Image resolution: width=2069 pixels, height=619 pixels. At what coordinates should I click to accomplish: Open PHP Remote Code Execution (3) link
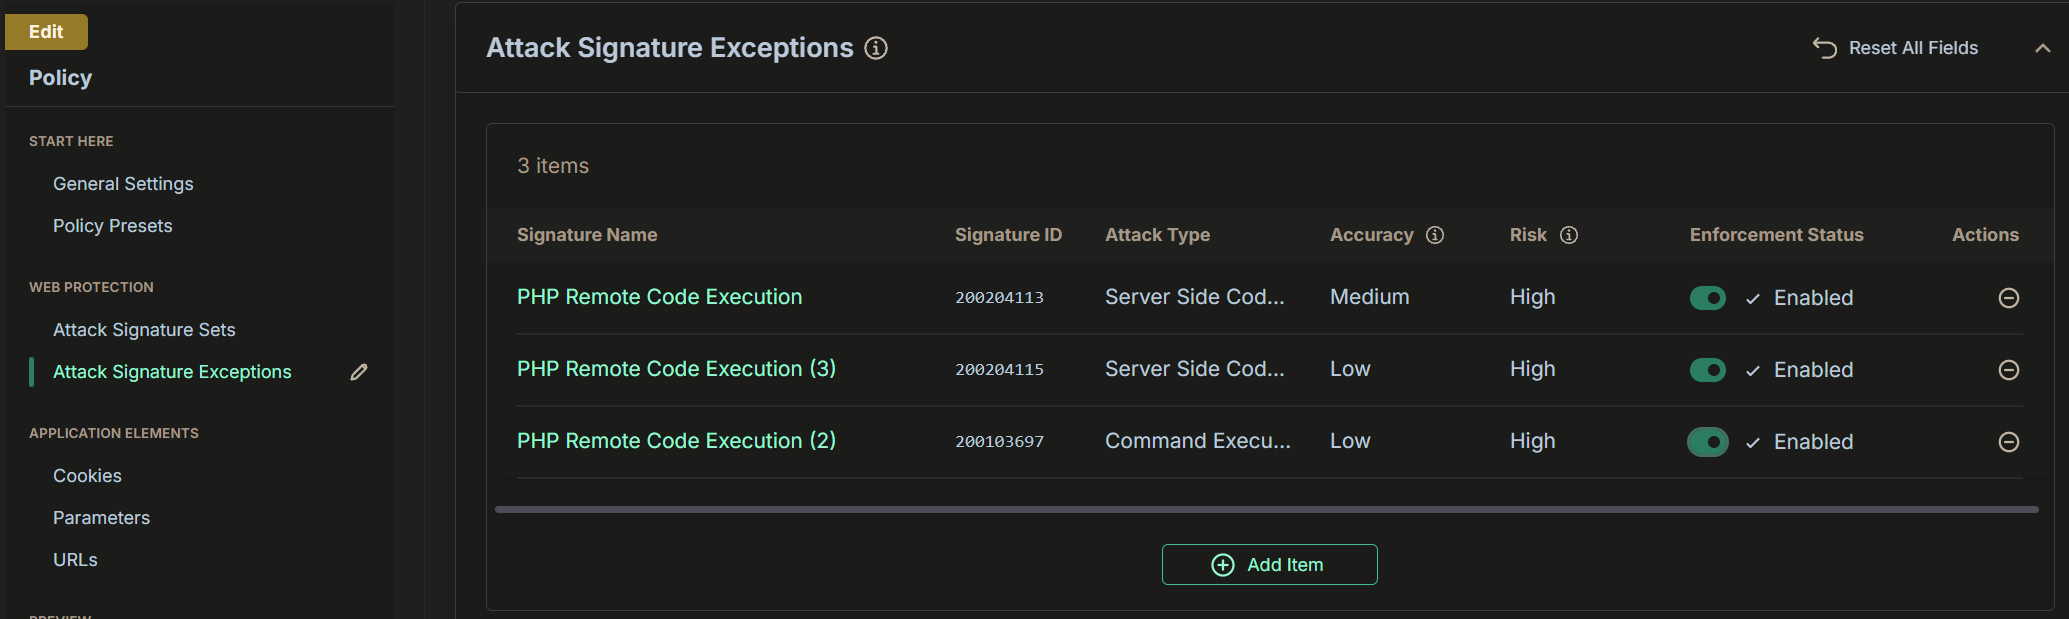(x=676, y=369)
